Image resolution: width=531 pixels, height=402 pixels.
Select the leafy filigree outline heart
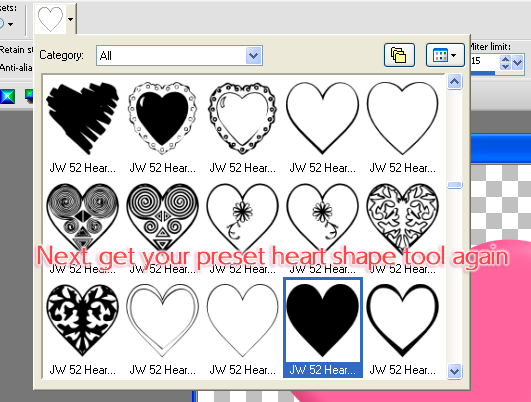[x=403, y=218]
